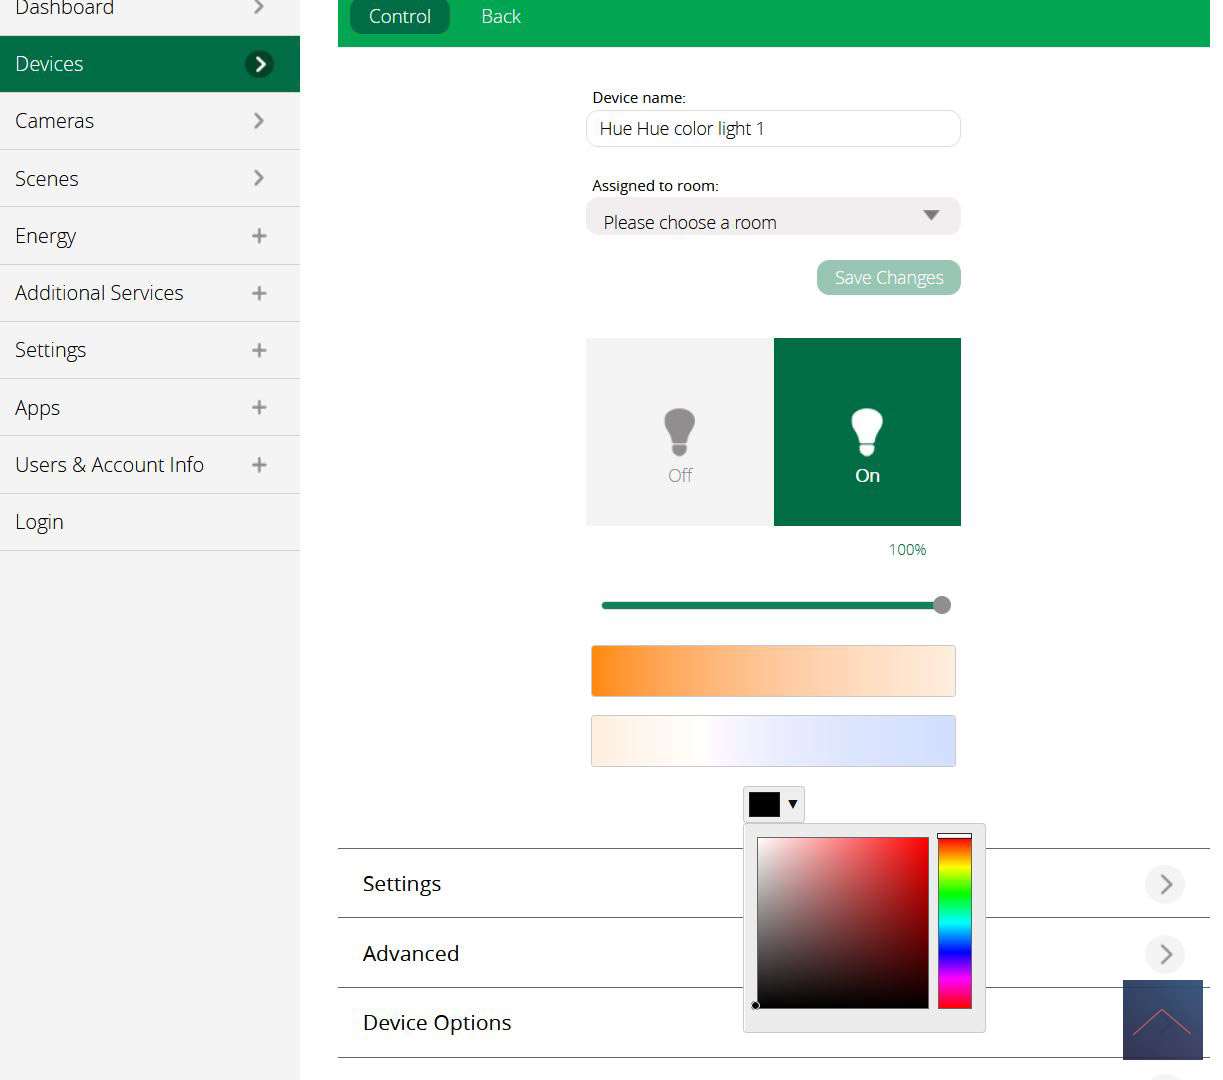Click the scroll-to-top arrow icon
This screenshot has width=1223, height=1080.
[1162, 1020]
